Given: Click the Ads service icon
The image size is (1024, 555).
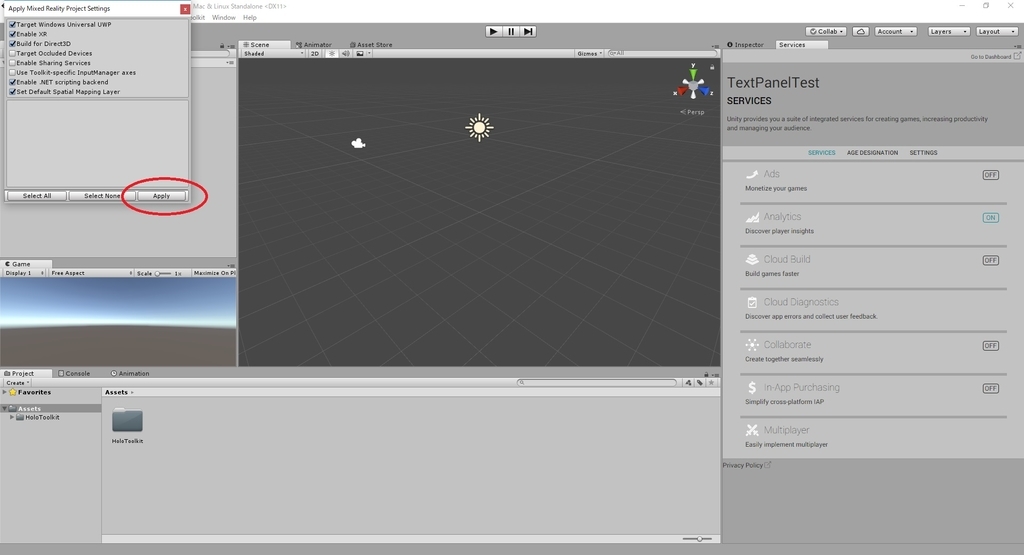Looking at the screenshot, I should 752,174.
